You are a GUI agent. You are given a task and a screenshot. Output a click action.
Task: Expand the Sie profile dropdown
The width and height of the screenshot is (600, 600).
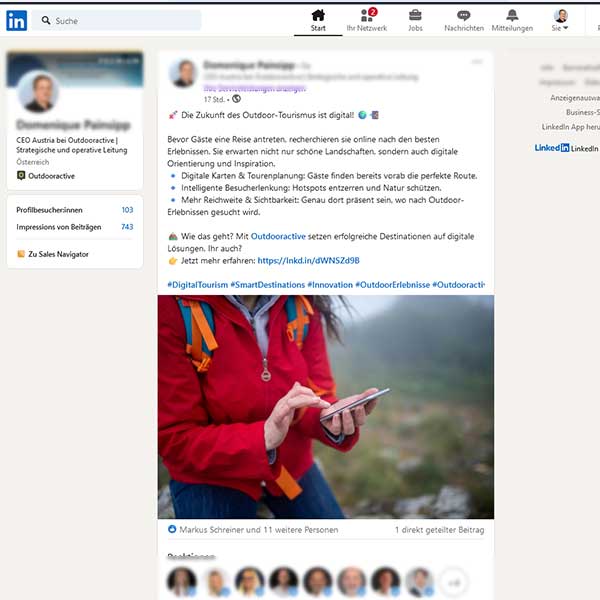click(560, 21)
